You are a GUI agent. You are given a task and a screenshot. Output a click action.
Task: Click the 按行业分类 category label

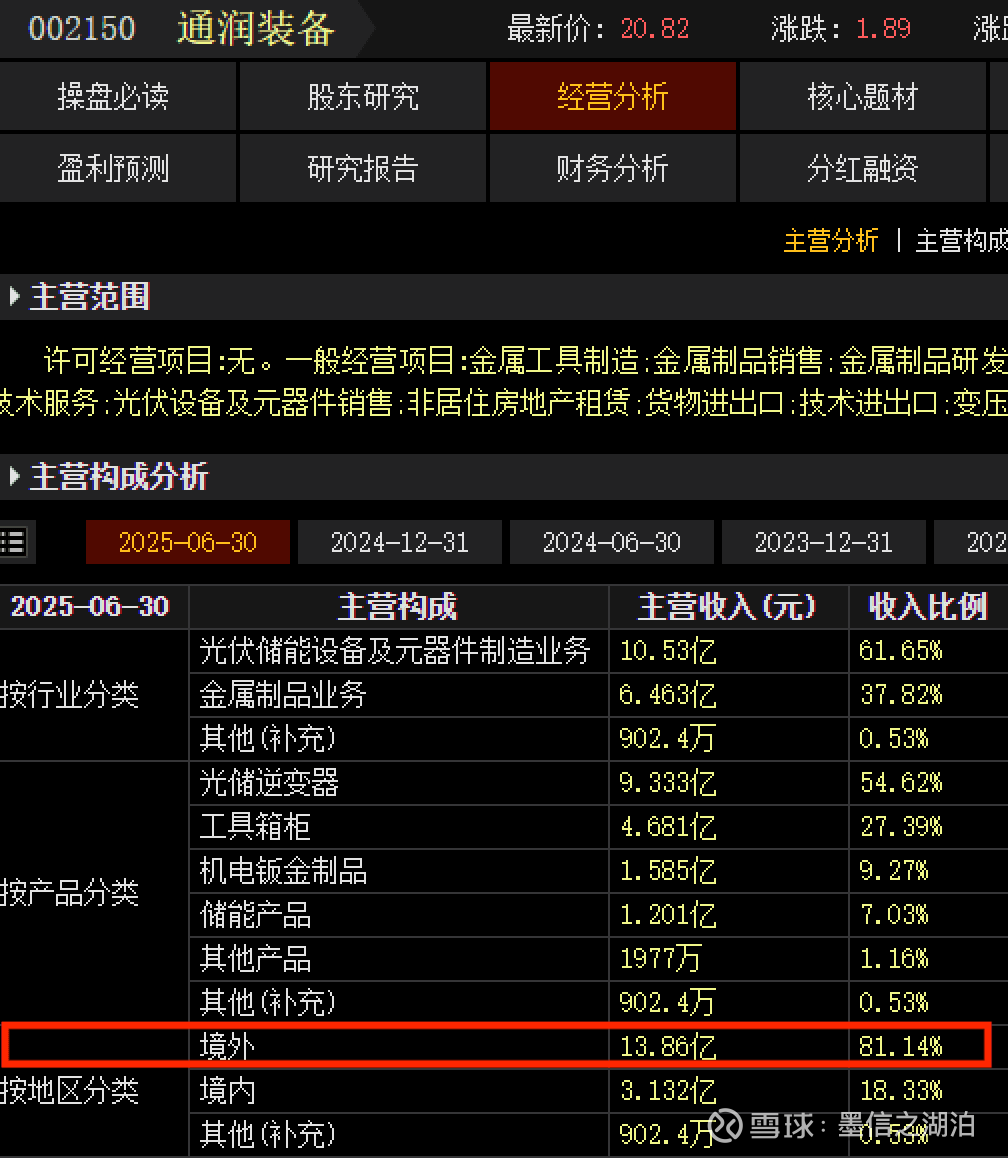[x=69, y=695]
